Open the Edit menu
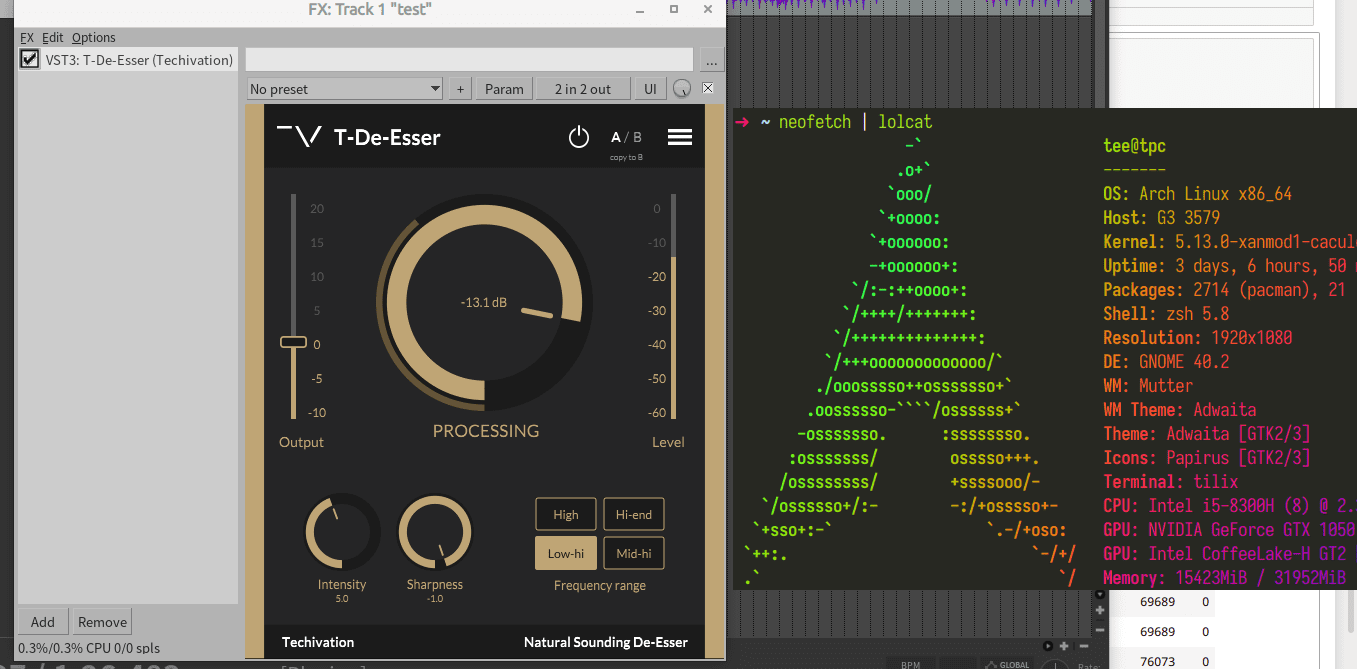This screenshot has width=1357, height=669. 53,37
